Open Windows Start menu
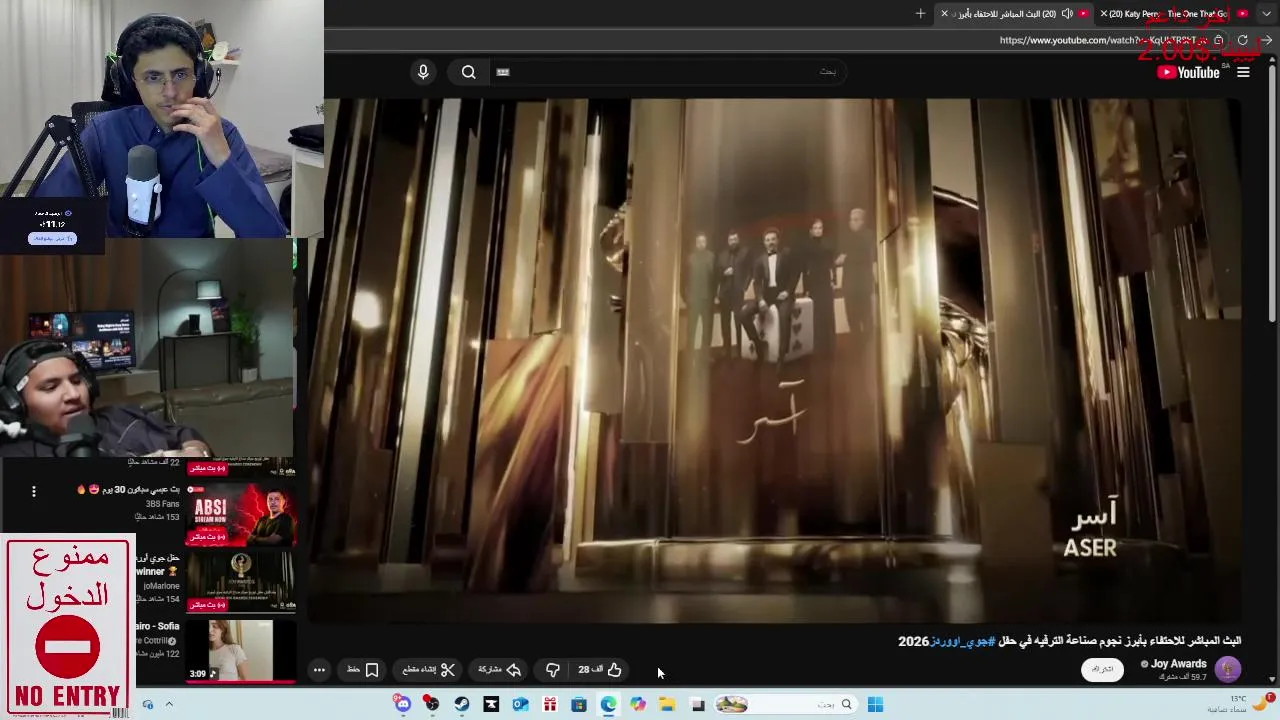Screen dimensions: 1280x720 pyautogui.click(x=875, y=705)
